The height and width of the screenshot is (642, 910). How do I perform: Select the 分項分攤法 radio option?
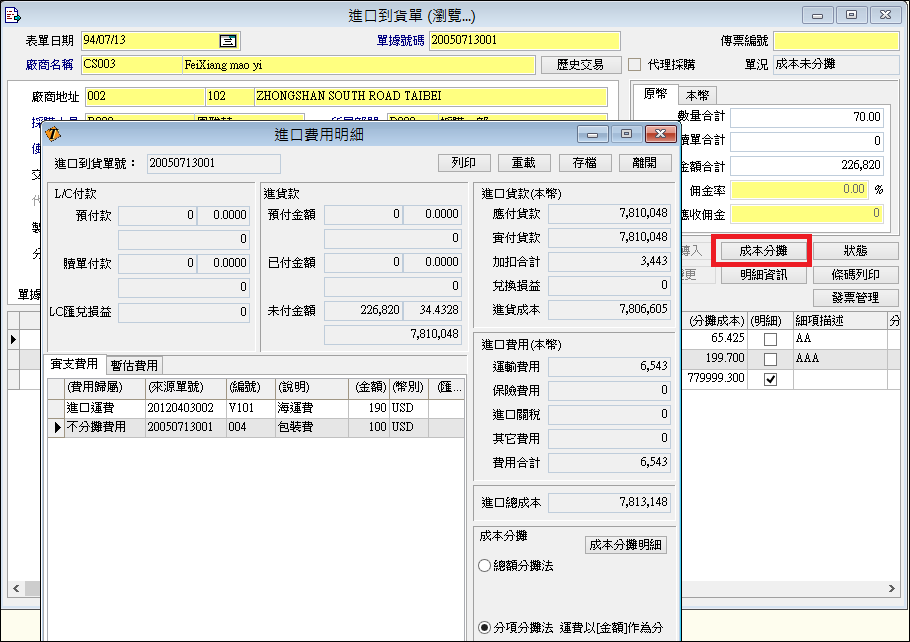click(485, 628)
